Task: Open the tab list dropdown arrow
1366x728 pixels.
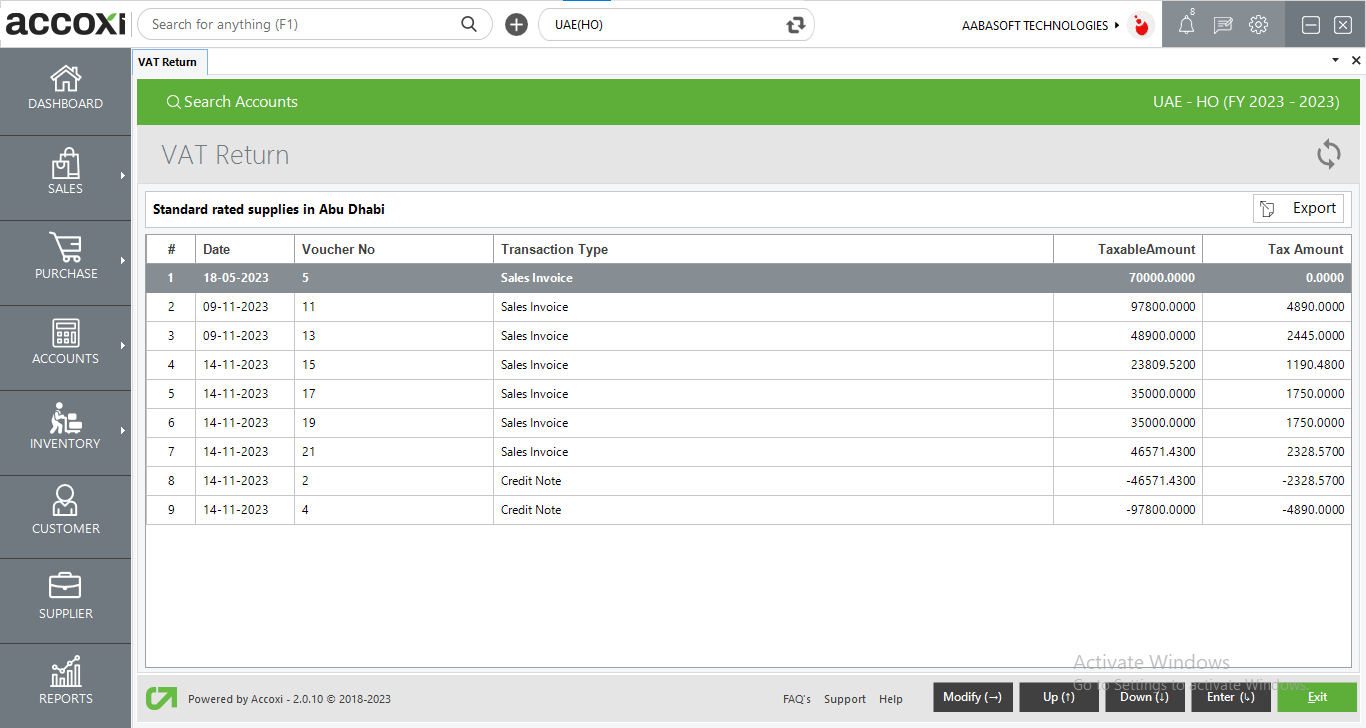Action: 1335,60
